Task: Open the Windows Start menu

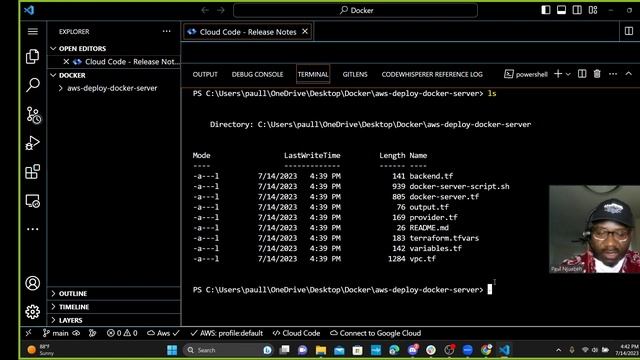Action: 172,350
